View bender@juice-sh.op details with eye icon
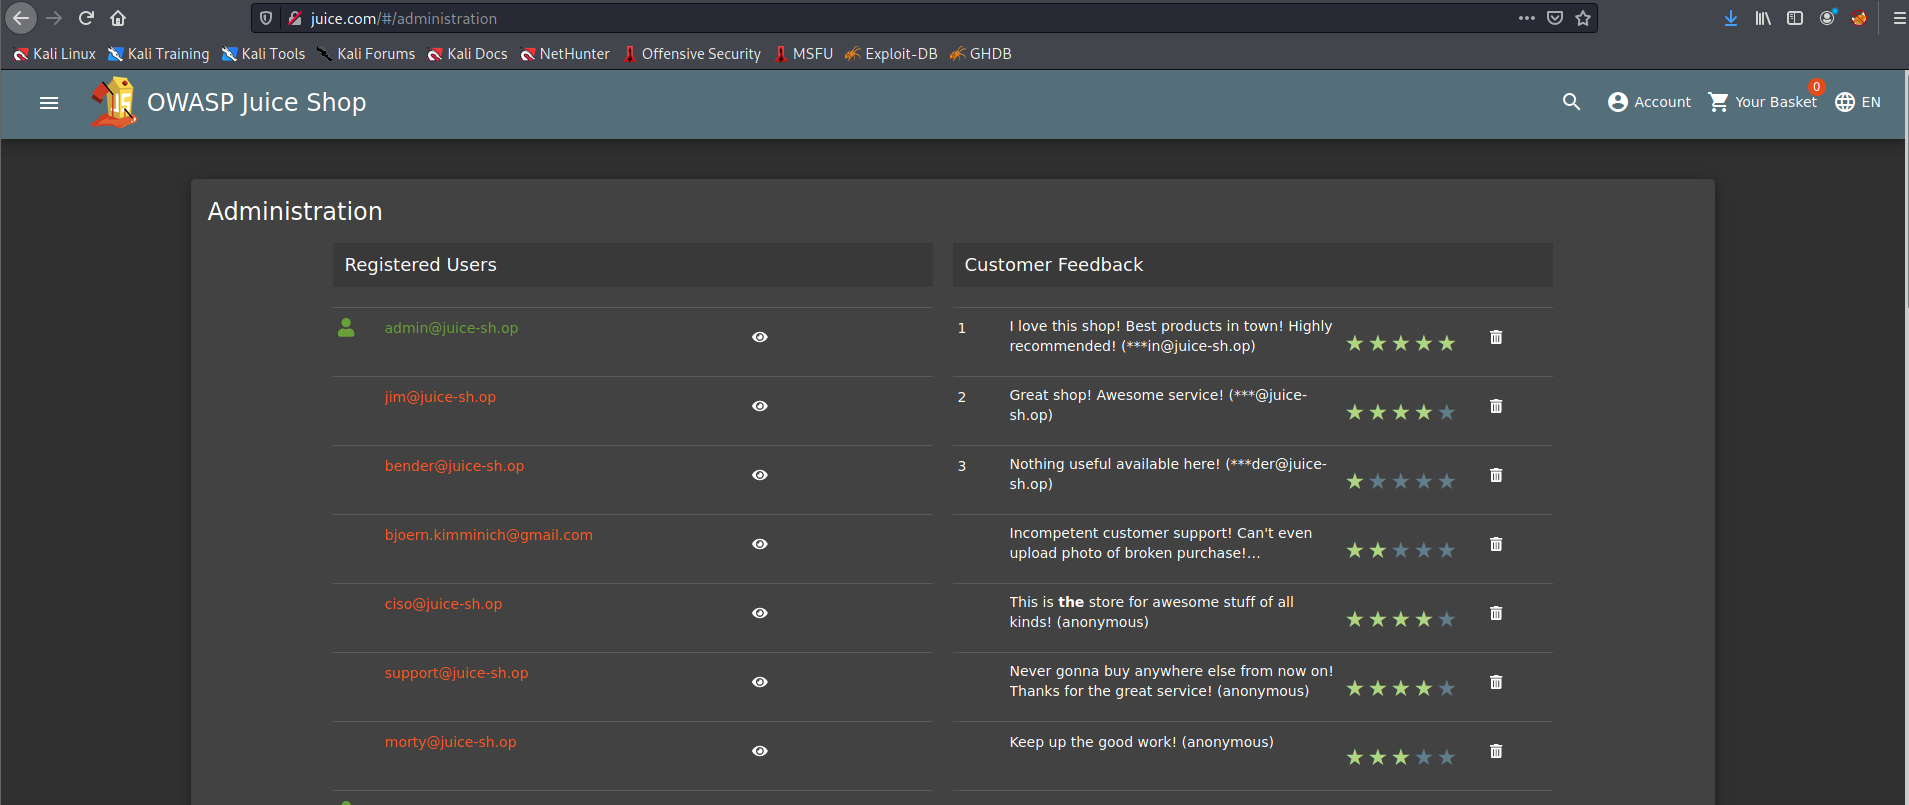 pos(760,475)
